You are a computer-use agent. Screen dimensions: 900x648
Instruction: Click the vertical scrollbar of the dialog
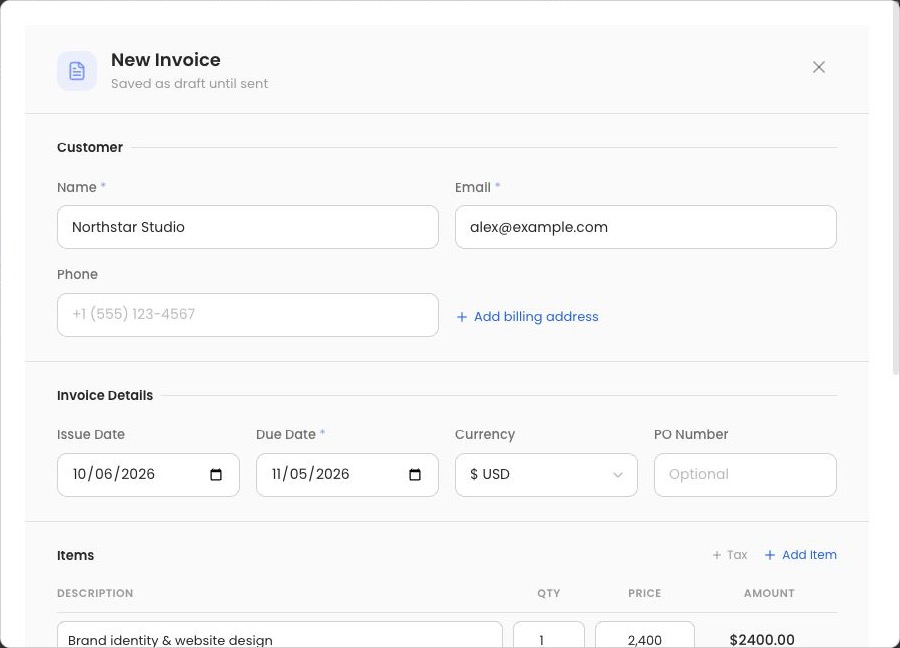[896, 189]
